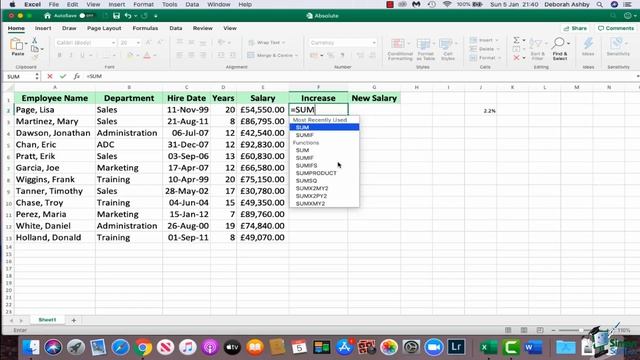Image resolution: width=640 pixels, height=360 pixels.
Task: Click the AutoSum sigma icon
Action: pos(516,40)
